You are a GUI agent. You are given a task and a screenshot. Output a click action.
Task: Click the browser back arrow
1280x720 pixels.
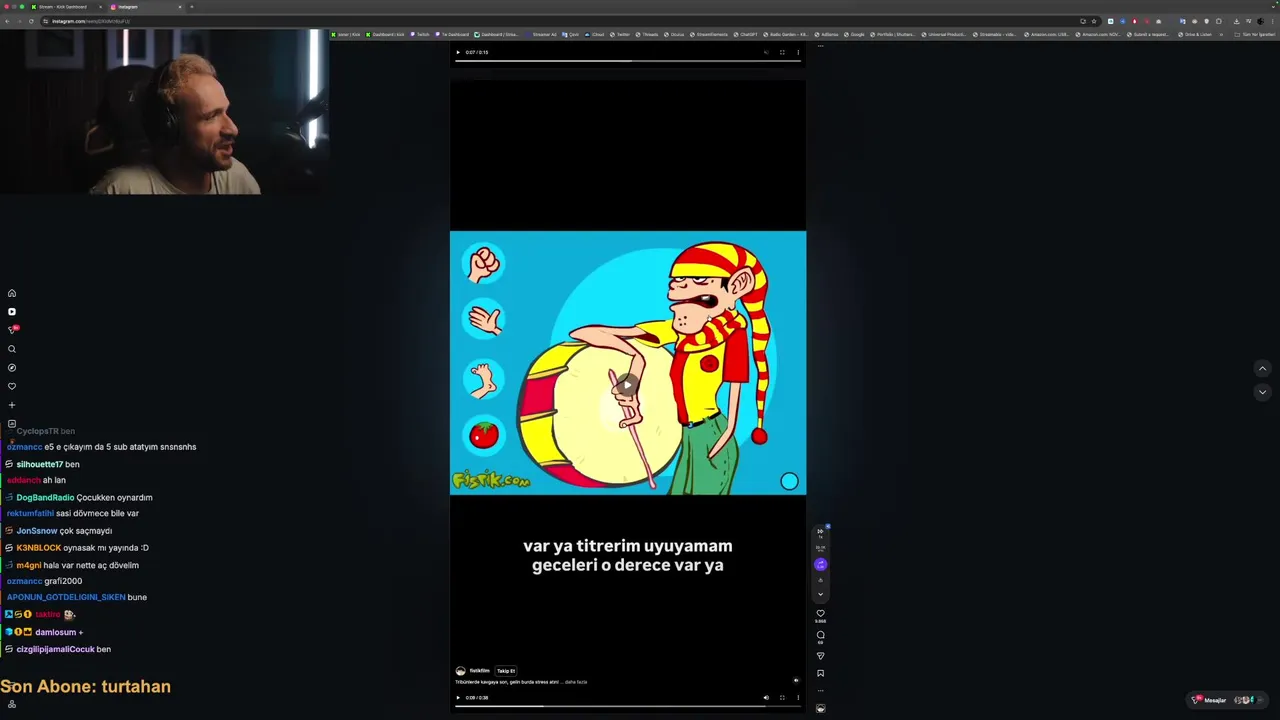pyautogui.click(x=7, y=21)
